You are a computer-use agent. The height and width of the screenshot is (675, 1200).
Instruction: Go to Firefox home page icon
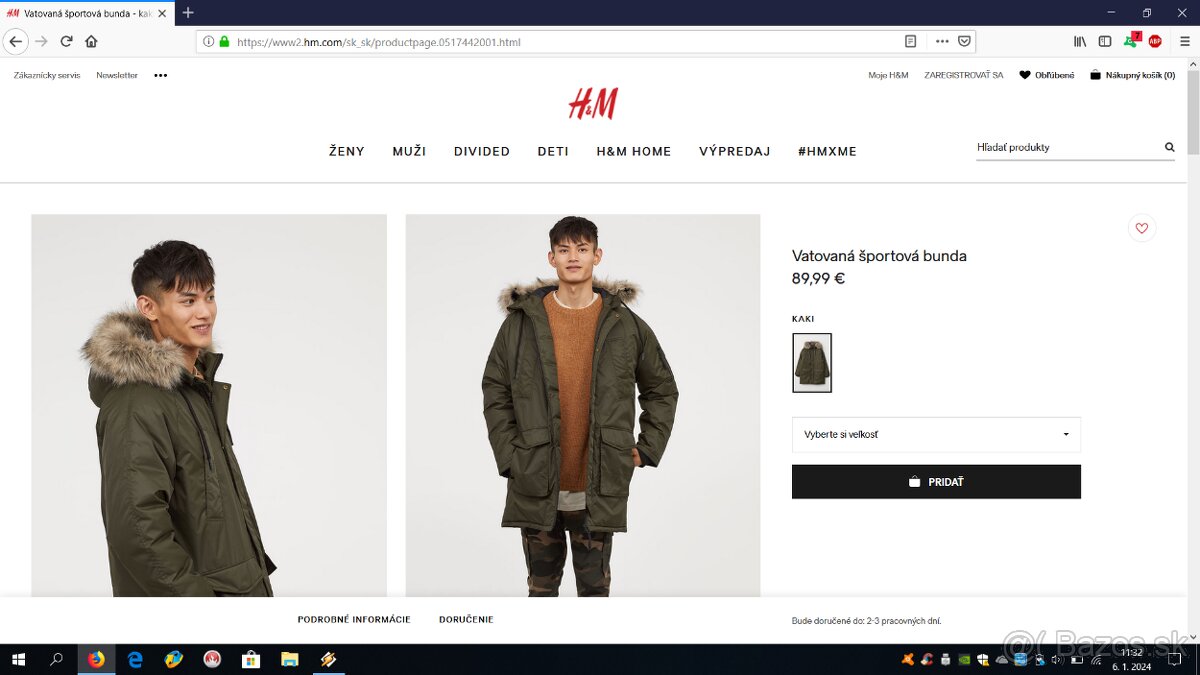[x=91, y=41]
